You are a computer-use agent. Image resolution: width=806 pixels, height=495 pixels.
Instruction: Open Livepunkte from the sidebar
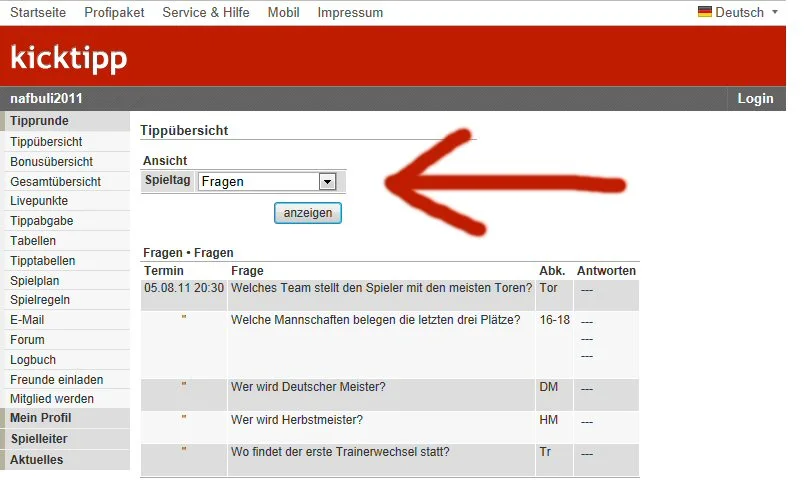pos(42,201)
